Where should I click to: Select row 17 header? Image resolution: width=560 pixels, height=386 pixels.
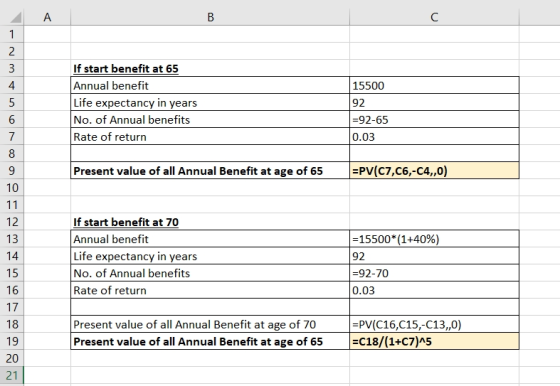12,307
